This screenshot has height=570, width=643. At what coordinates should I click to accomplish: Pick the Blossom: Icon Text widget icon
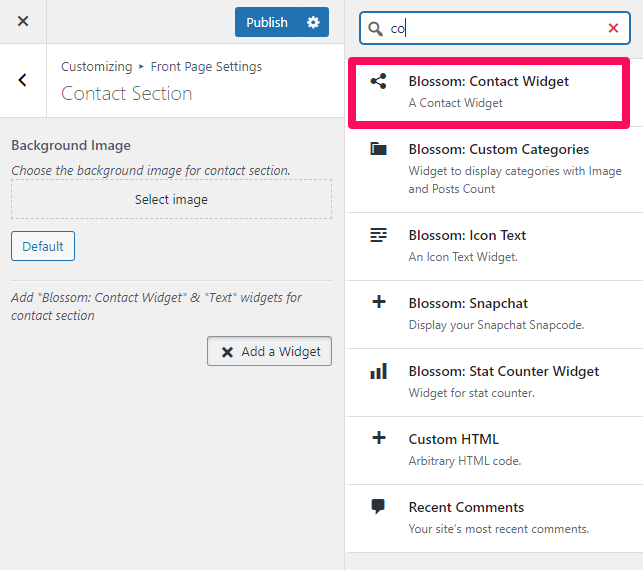(x=379, y=235)
